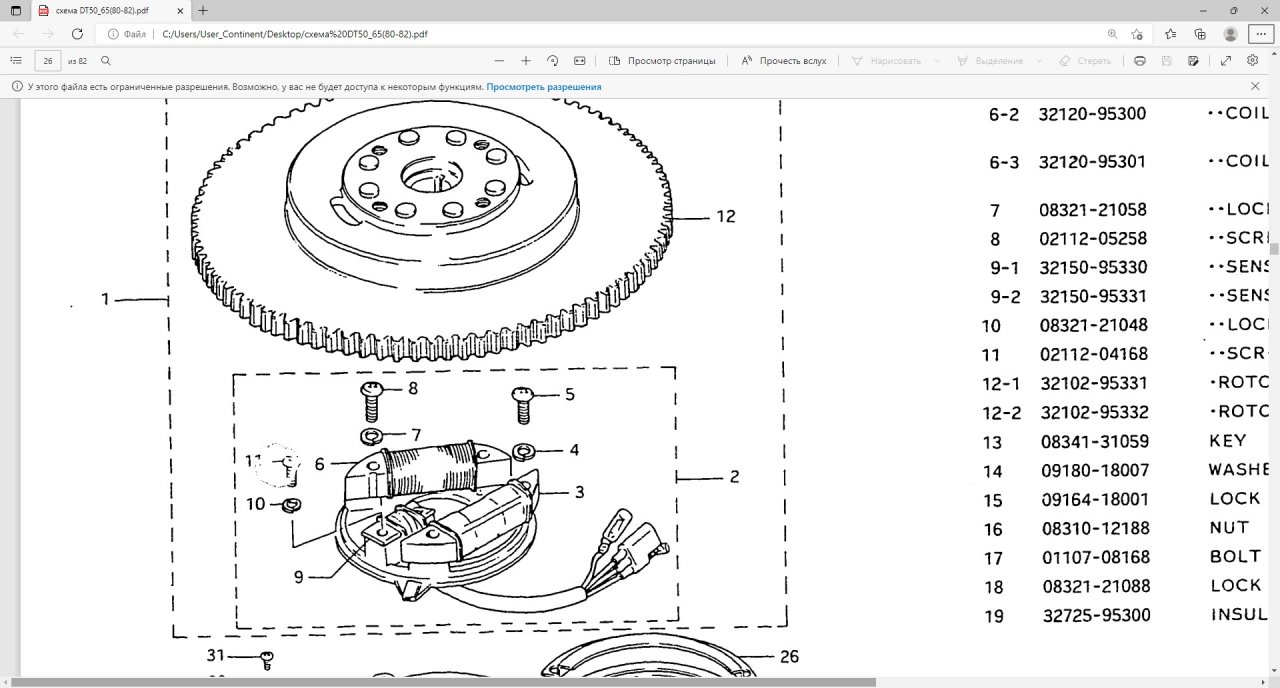The height and width of the screenshot is (688, 1280).
Task: Expand the Выделение highlight options arrow
Action: [1040, 61]
